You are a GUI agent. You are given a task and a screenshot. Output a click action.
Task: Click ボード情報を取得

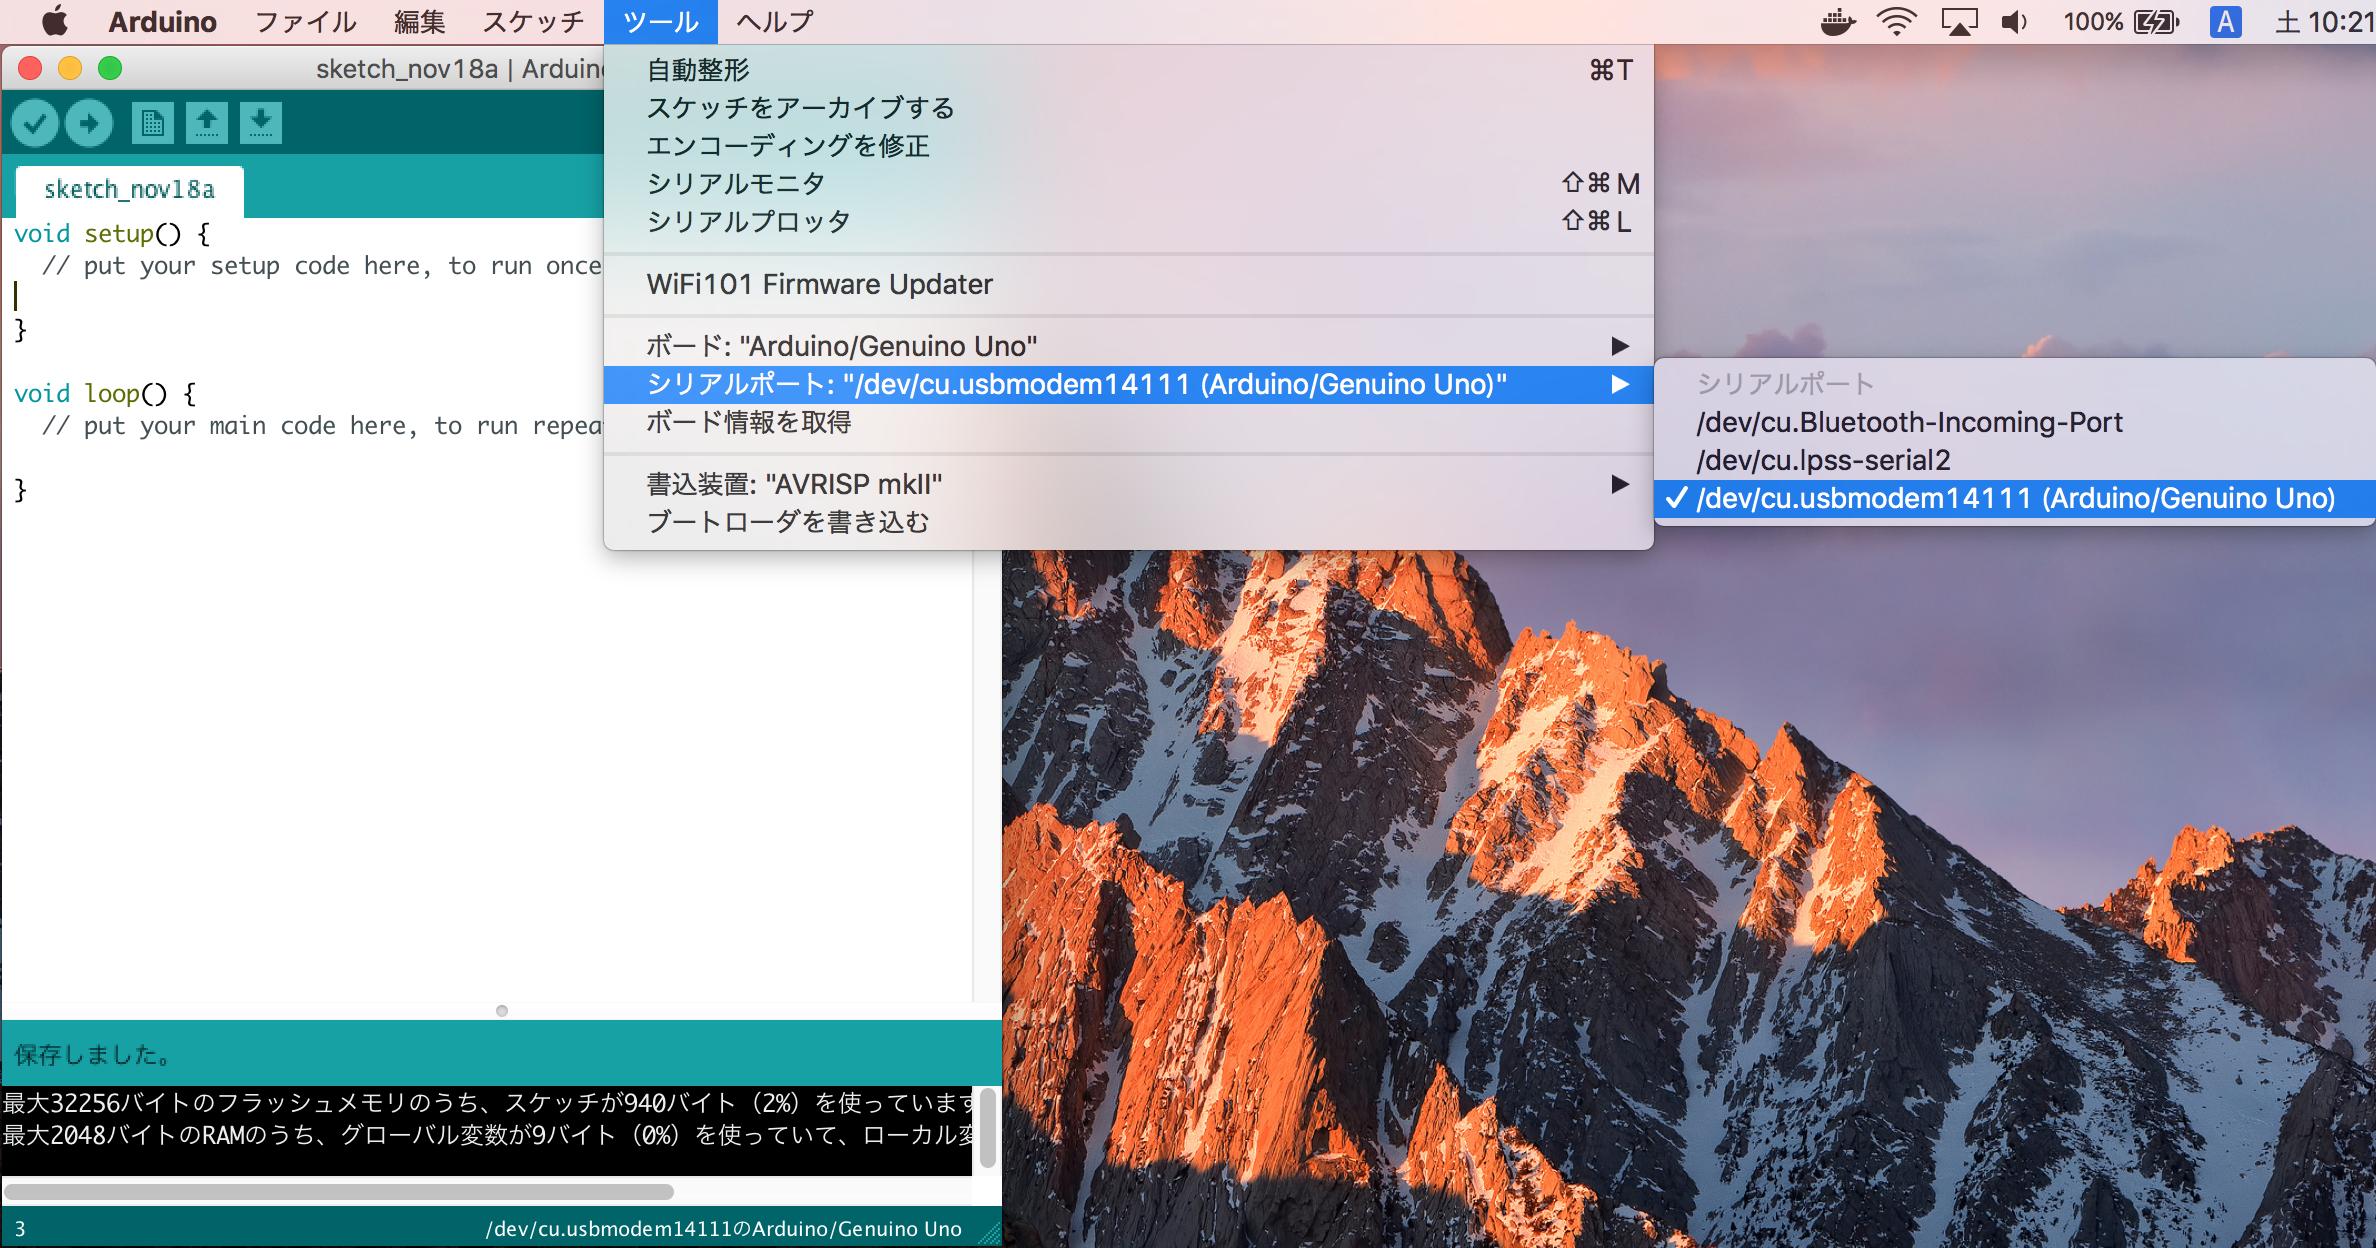1128,422
